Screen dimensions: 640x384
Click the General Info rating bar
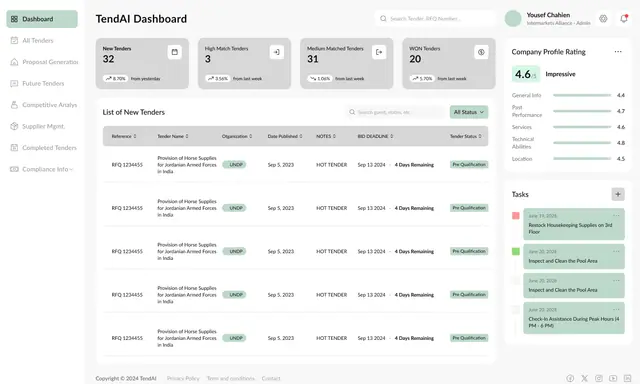[x=582, y=95]
